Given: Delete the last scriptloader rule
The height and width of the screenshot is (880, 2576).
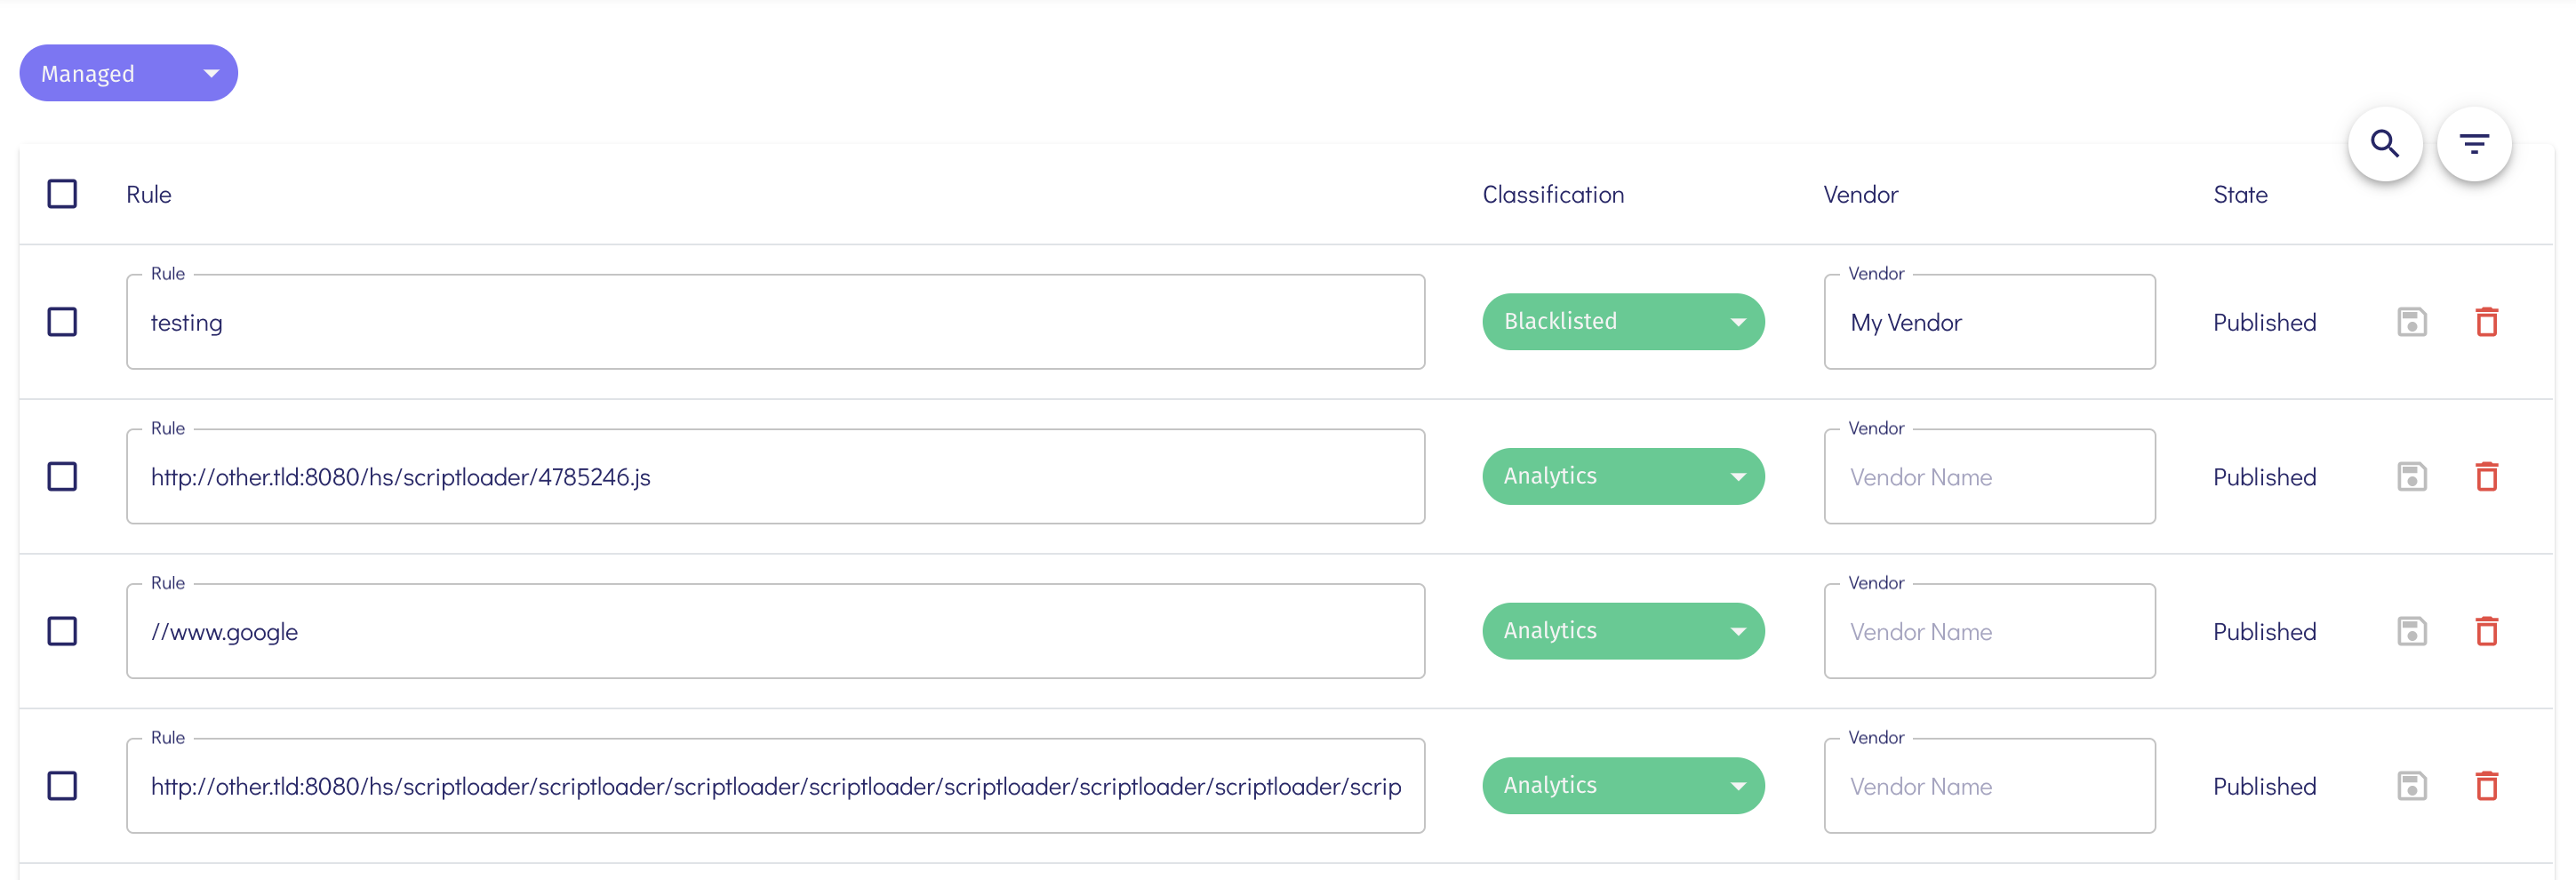Looking at the screenshot, I should (2488, 786).
